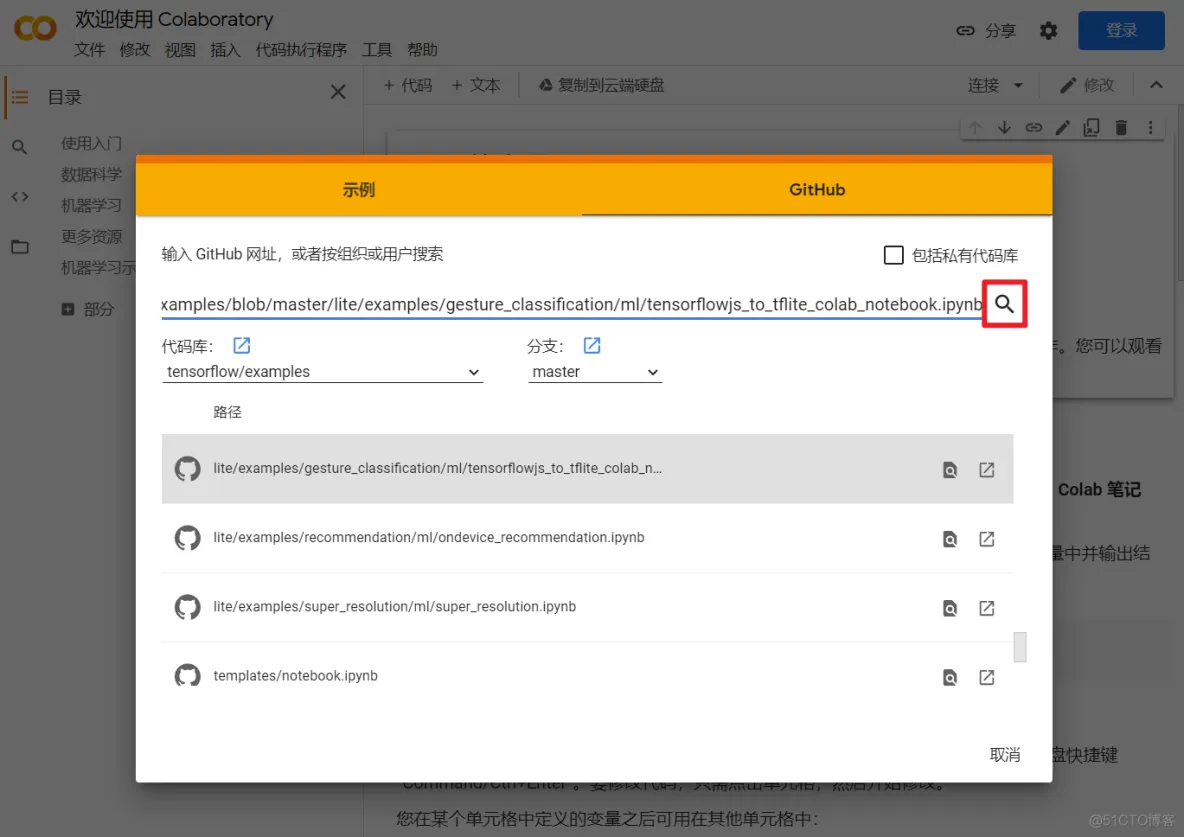Image resolution: width=1184 pixels, height=837 pixels.
Task: Select templates/notebook.ipynb path text
Action: (295, 676)
